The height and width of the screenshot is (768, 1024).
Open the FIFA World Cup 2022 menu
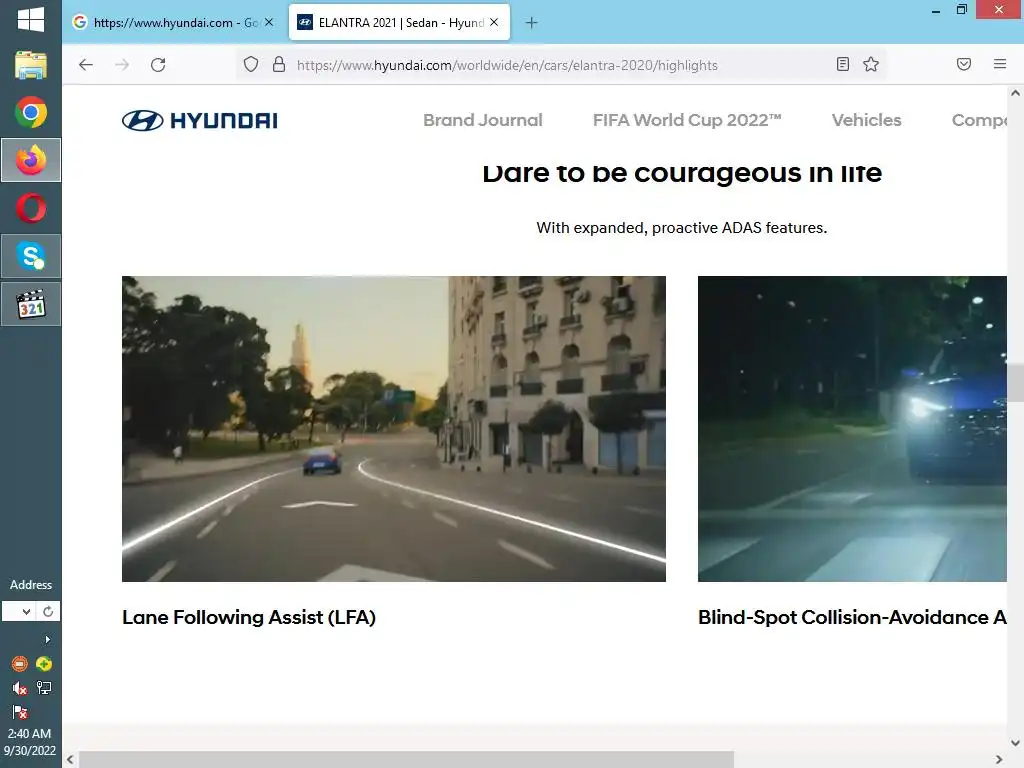click(x=687, y=120)
